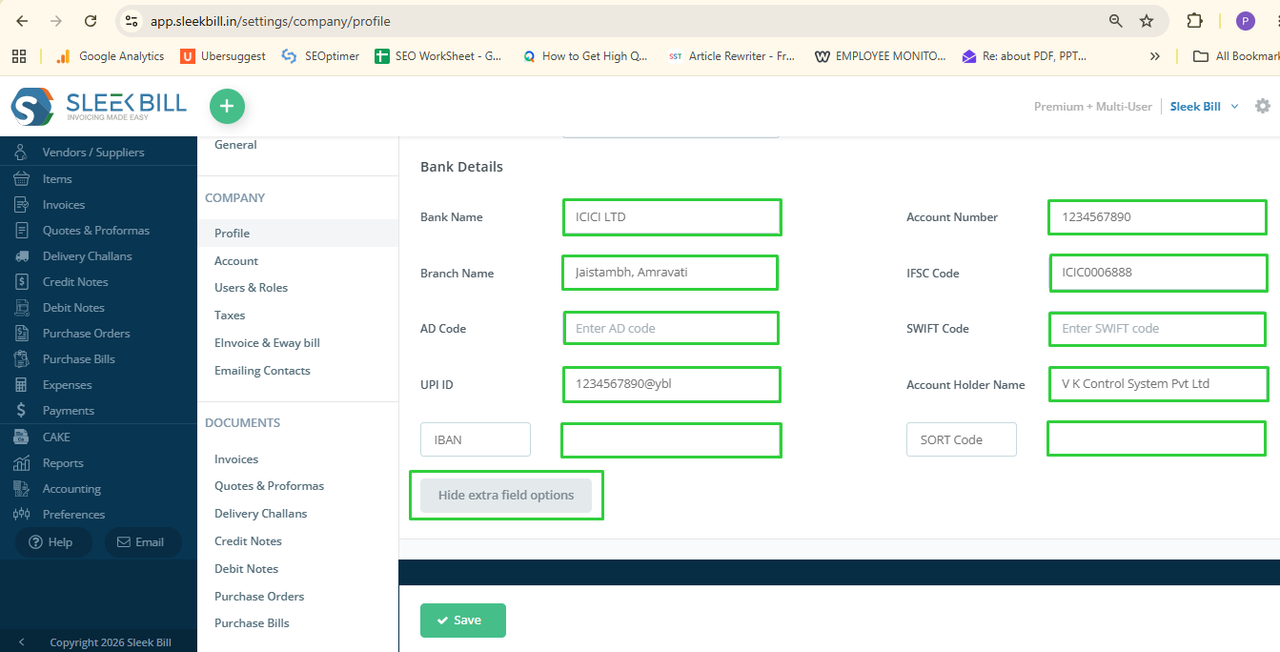This screenshot has height=652, width=1280.
Task: Click the Invoices sidebar icon
Action: (x=21, y=204)
